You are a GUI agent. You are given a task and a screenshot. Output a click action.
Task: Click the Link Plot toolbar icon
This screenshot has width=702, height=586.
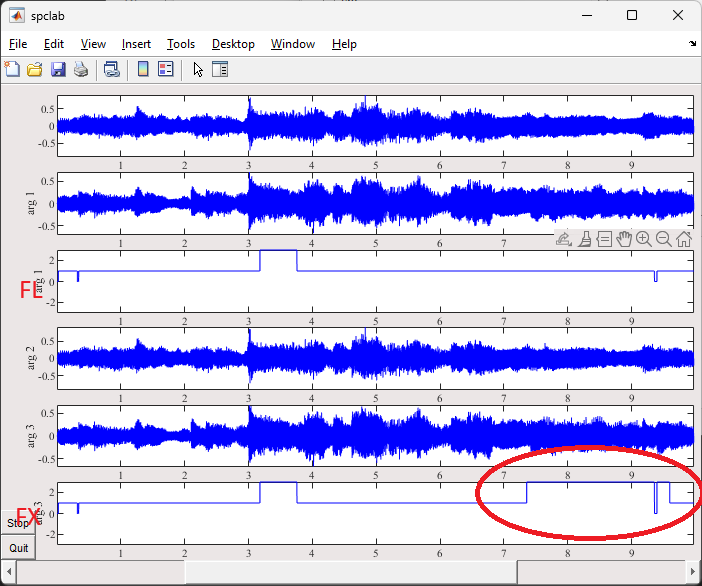pos(112,69)
